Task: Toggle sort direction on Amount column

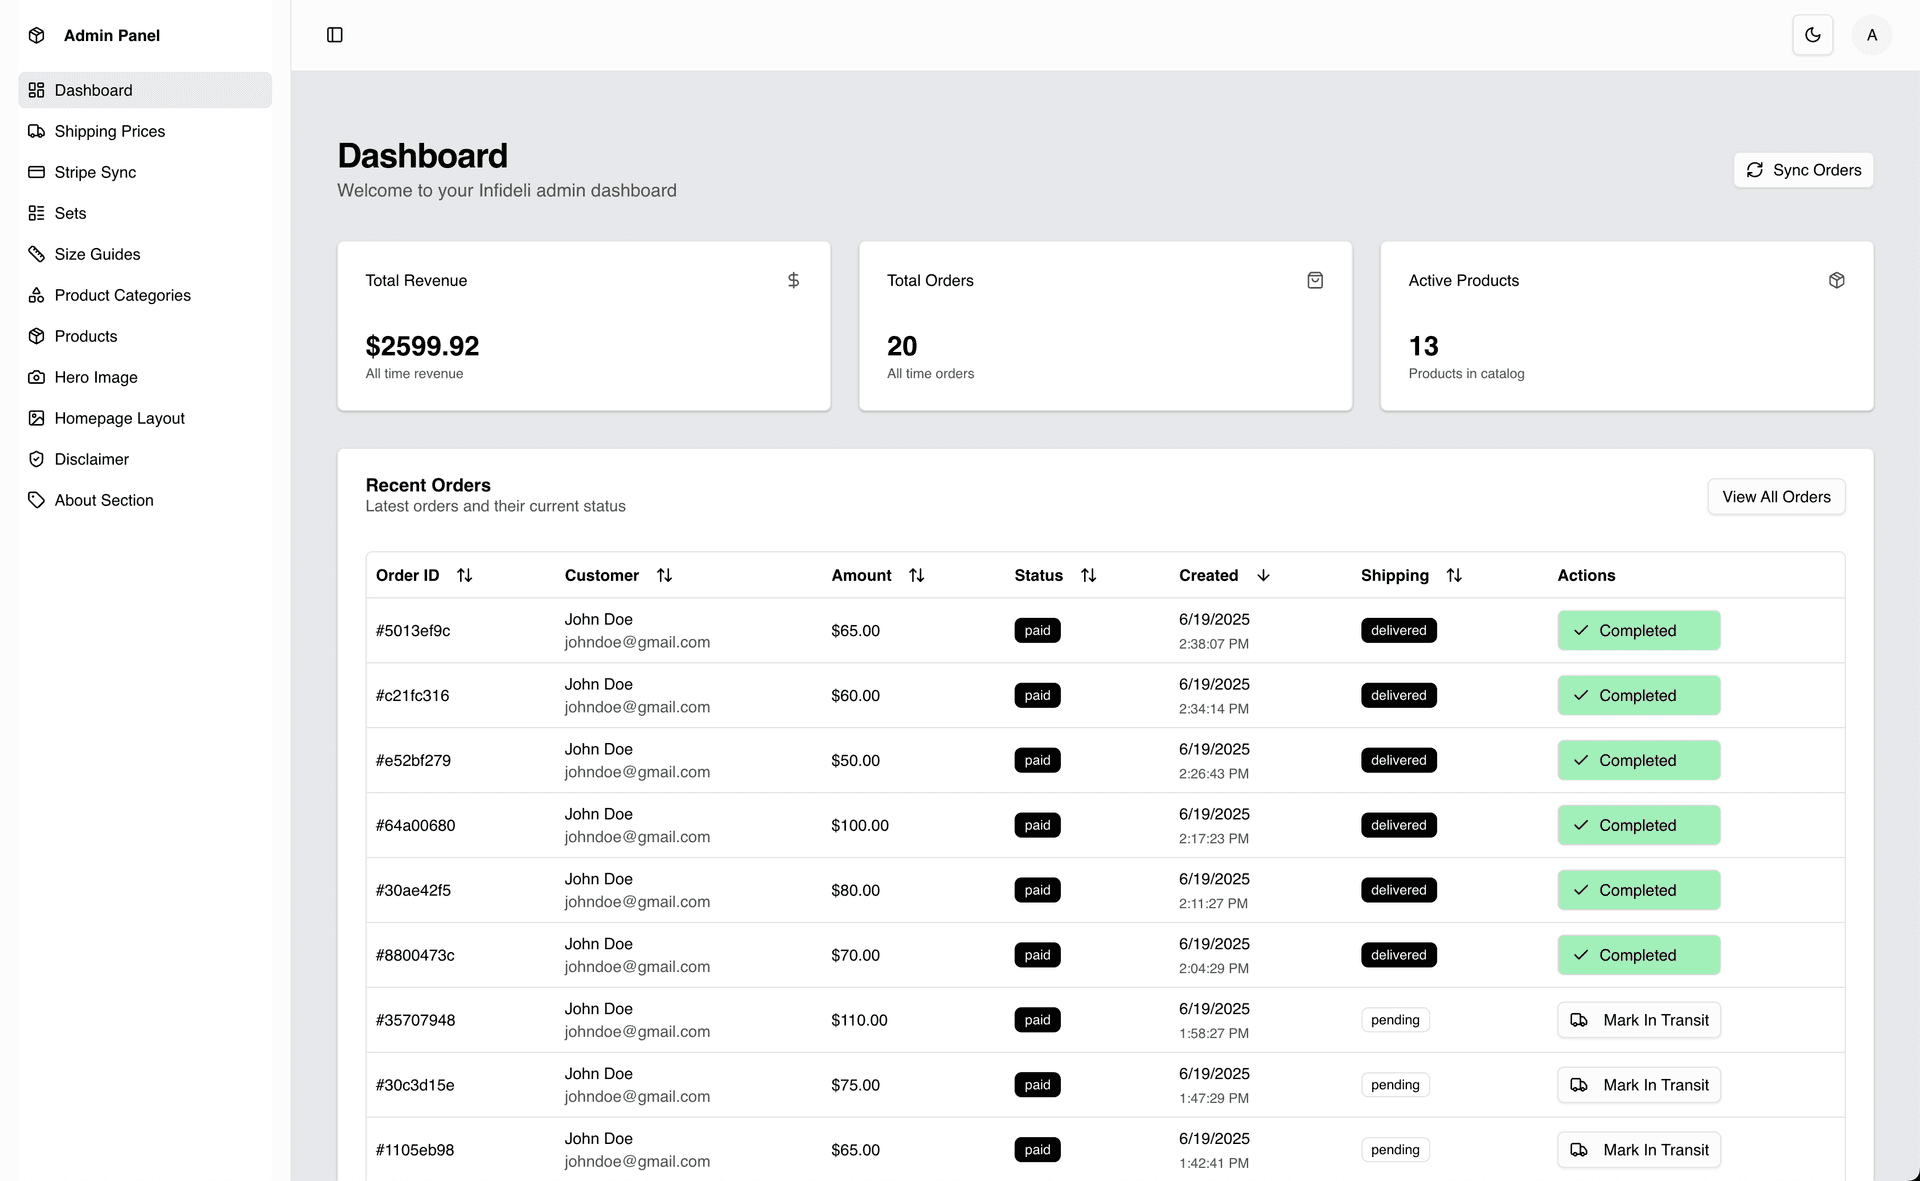Action: pos(917,575)
